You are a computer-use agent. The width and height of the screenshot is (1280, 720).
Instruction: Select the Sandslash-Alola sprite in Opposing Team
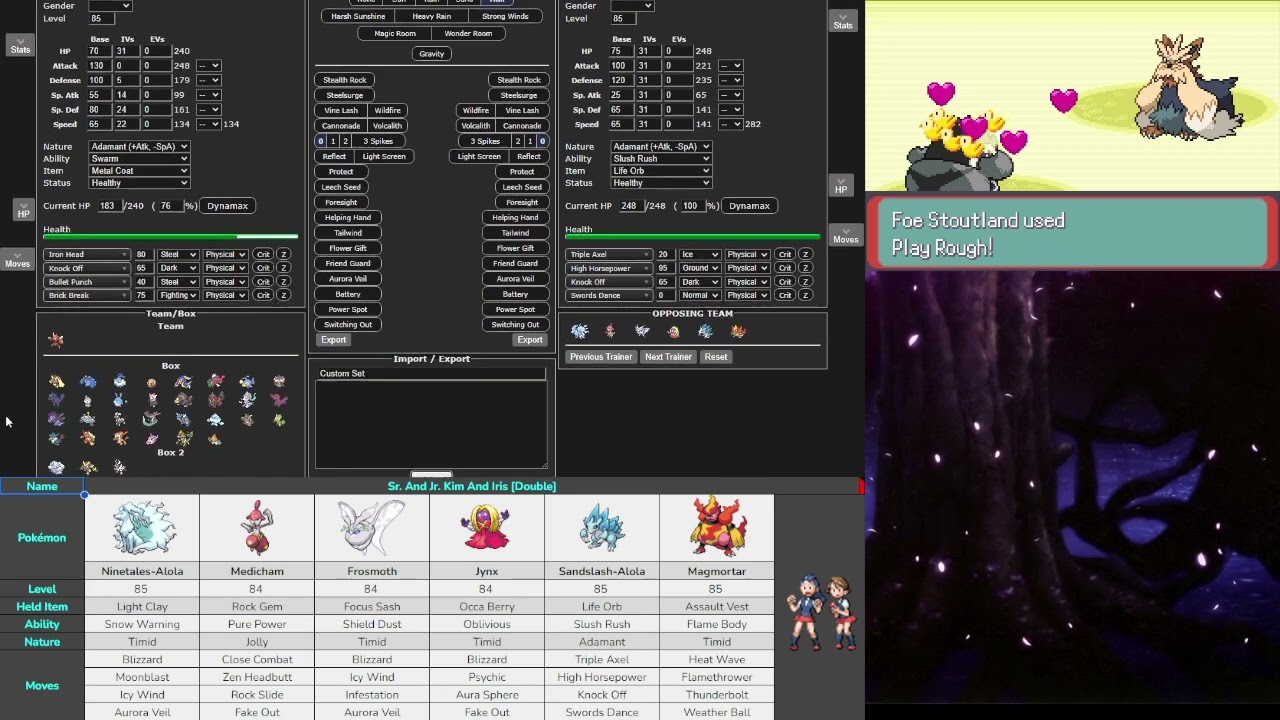click(x=706, y=332)
